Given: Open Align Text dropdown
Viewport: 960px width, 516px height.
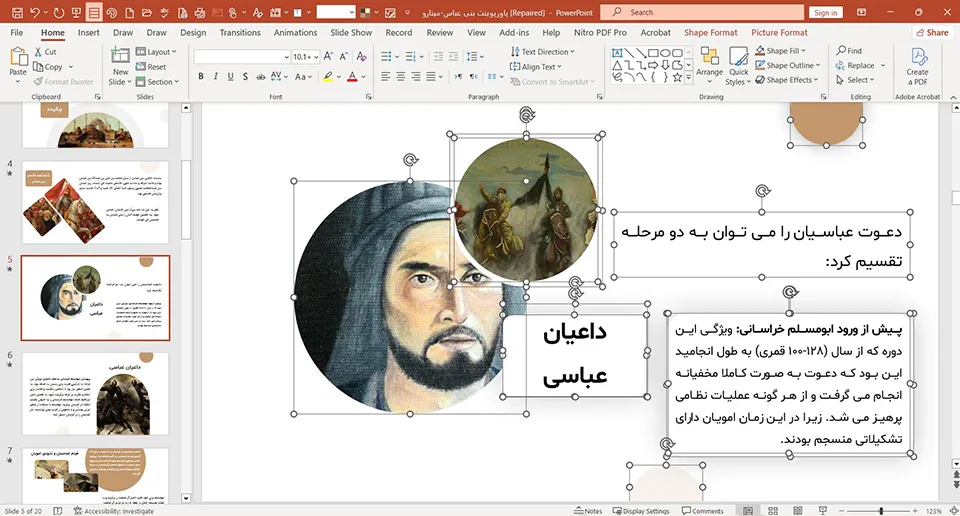Looking at the screenshot, I should pyautogui.click(x=536, y=67).
